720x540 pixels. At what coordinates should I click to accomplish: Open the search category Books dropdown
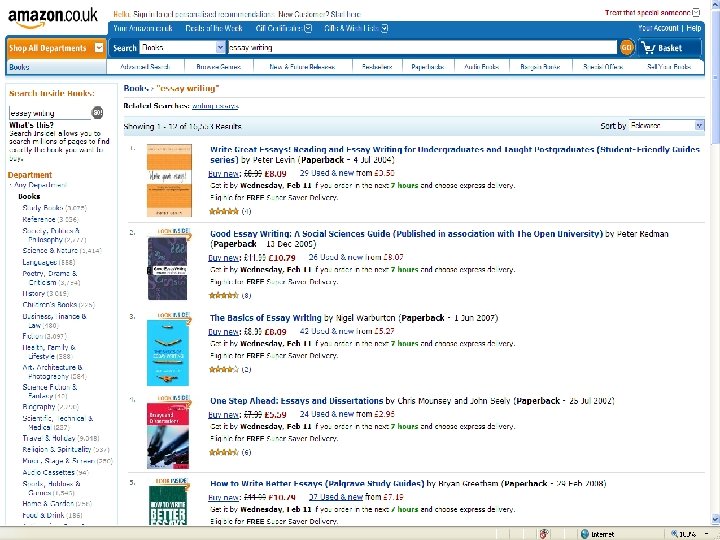182,47
